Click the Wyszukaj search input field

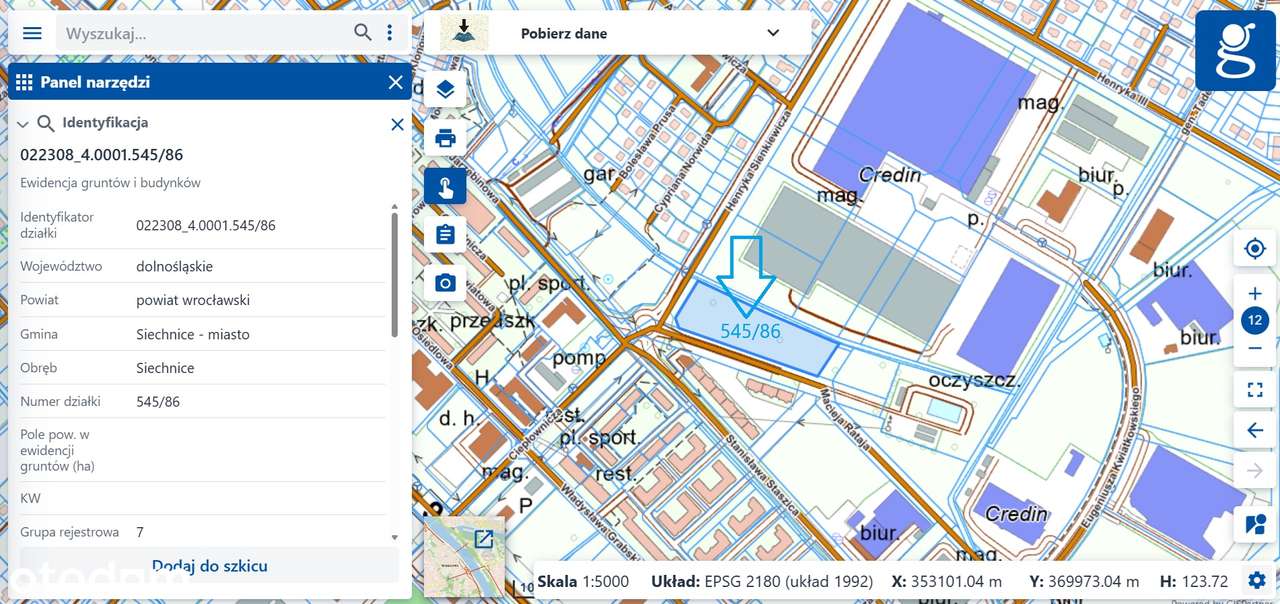pyautogui.click(x=205, y=33)
